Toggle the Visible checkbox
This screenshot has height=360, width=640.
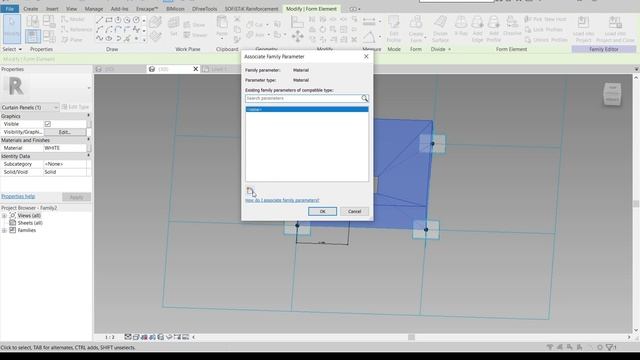click(x=48, y=124)
